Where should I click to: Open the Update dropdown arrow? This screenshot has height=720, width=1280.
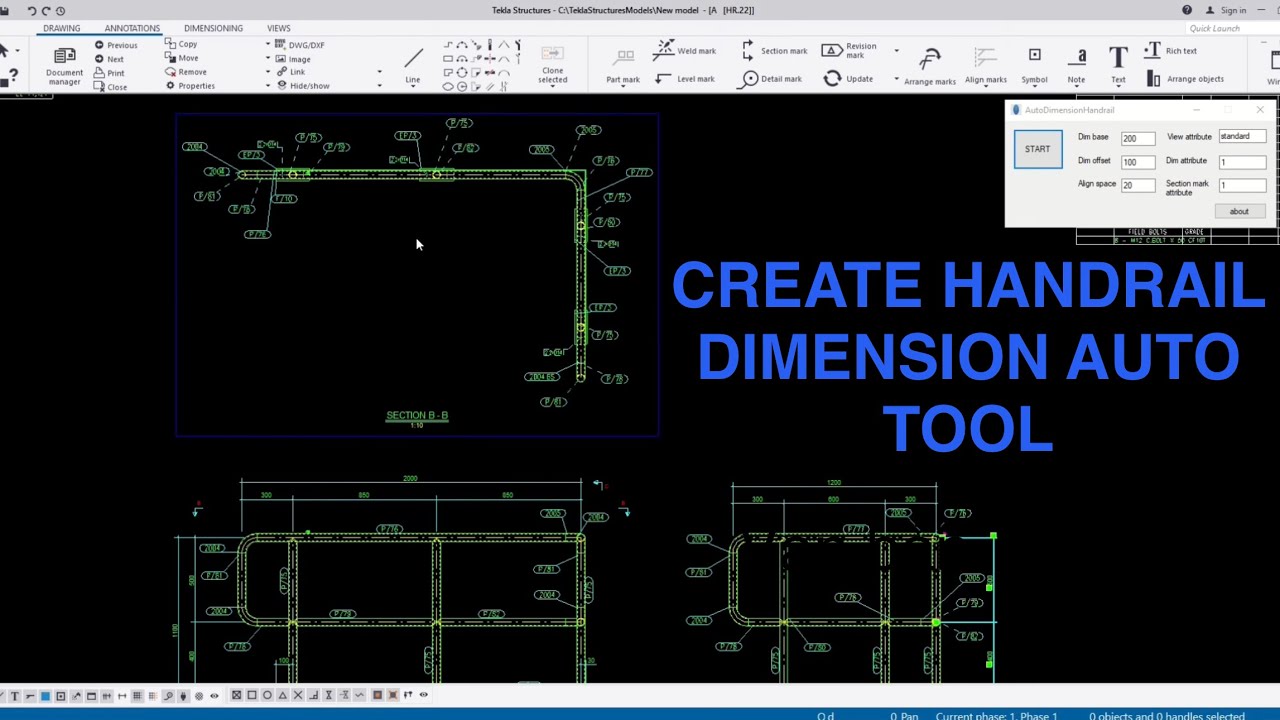[x=896, y=79]
